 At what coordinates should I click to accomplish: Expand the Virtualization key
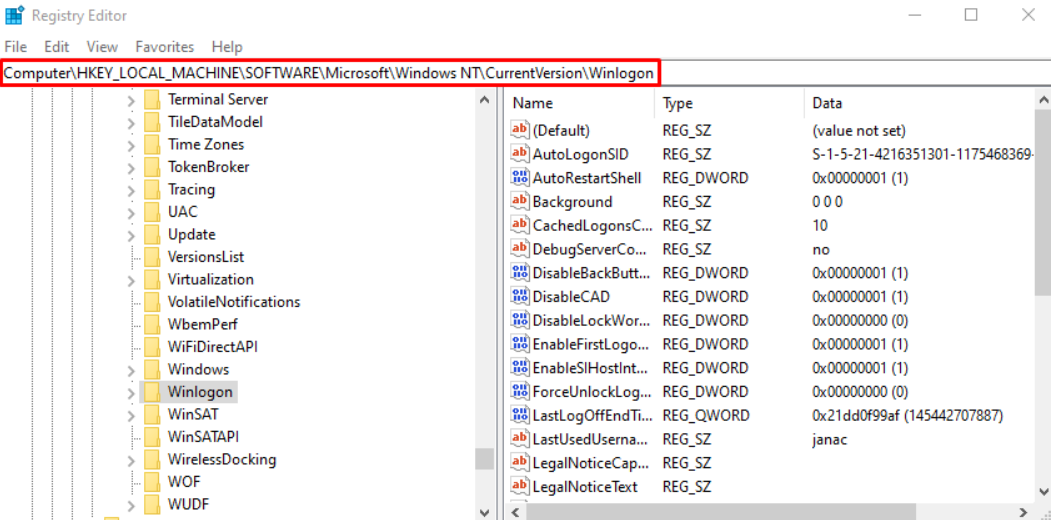click(x=131, y=279)
